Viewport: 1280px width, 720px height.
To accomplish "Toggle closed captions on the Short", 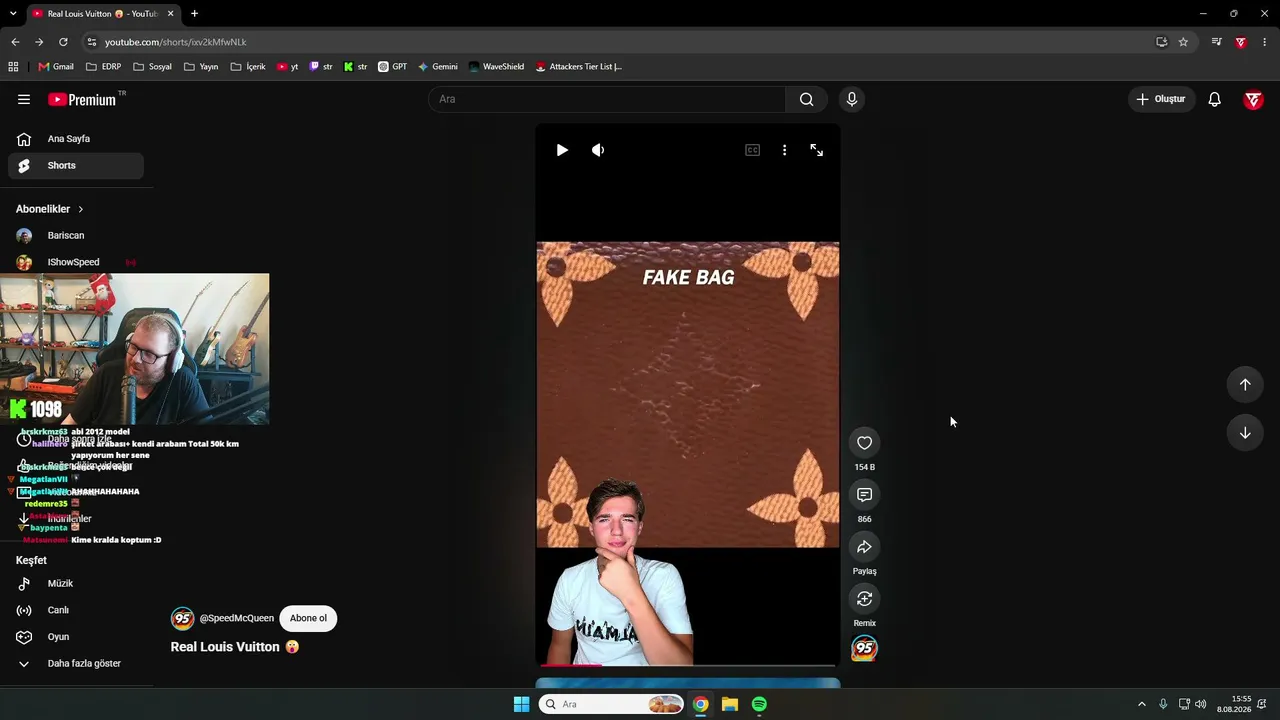I will [x=752, y=150].
